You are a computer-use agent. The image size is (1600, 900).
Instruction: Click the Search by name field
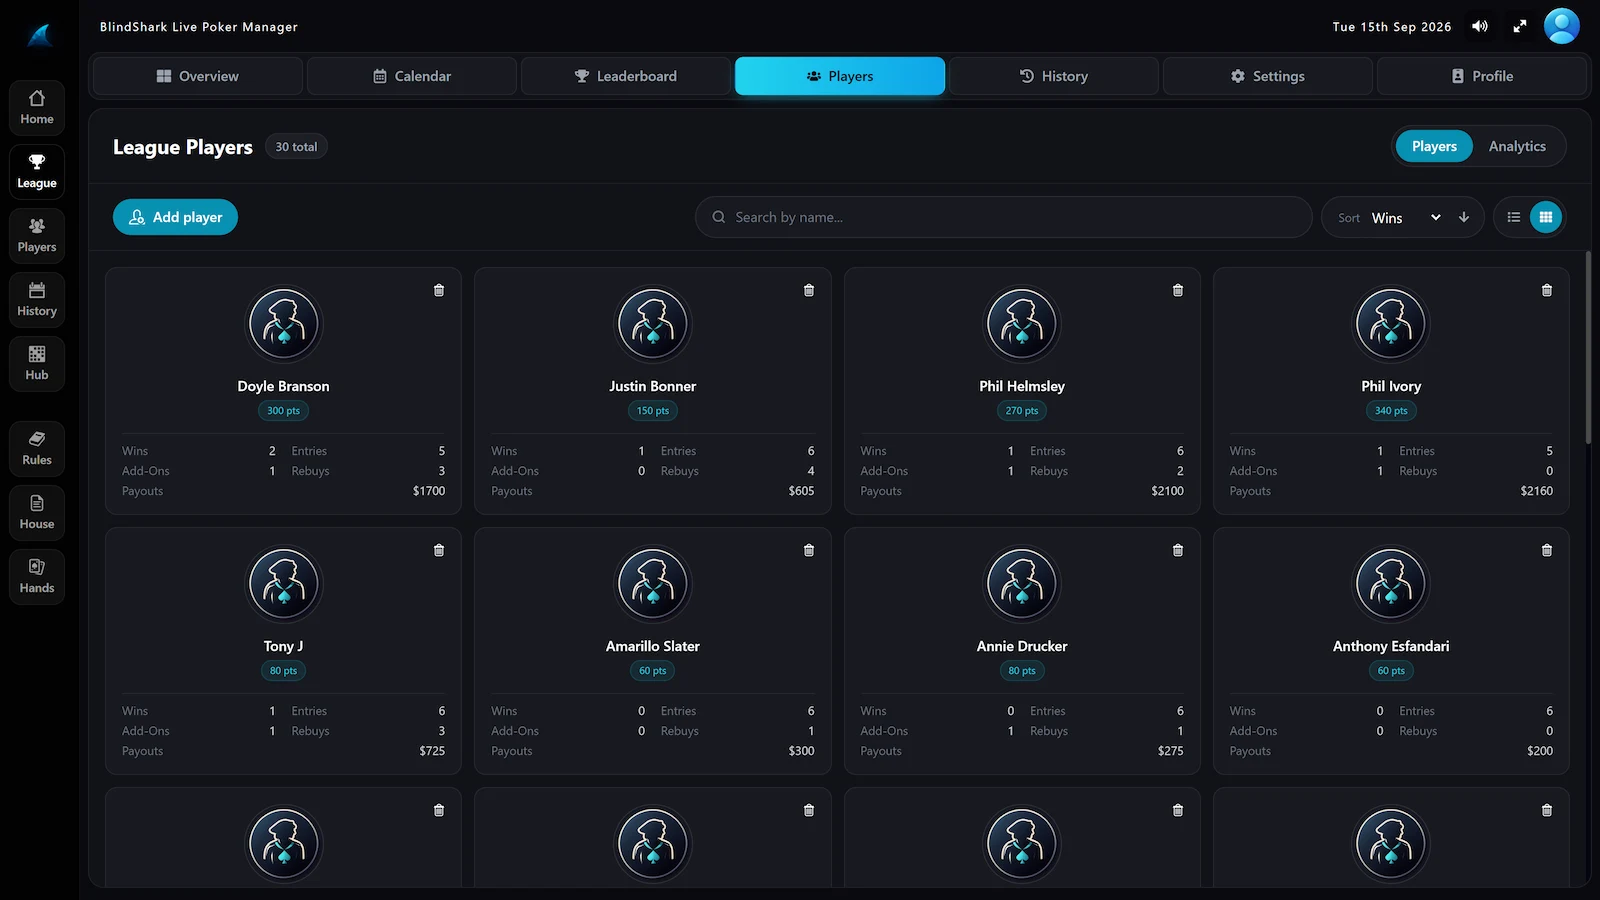pyautogui.click(x=1003, y=217)
